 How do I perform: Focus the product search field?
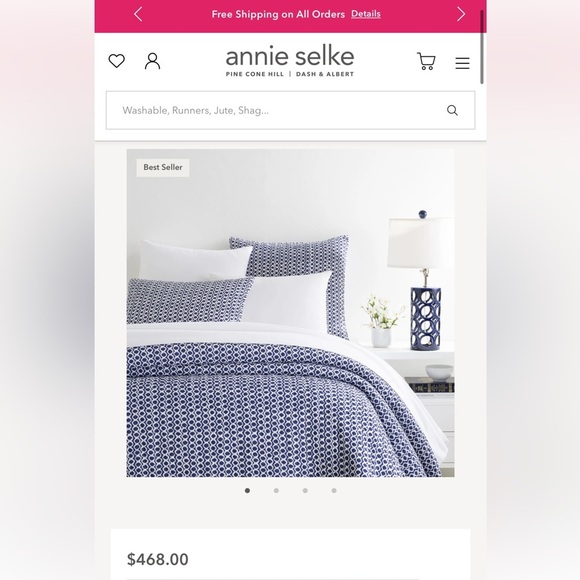290,110
